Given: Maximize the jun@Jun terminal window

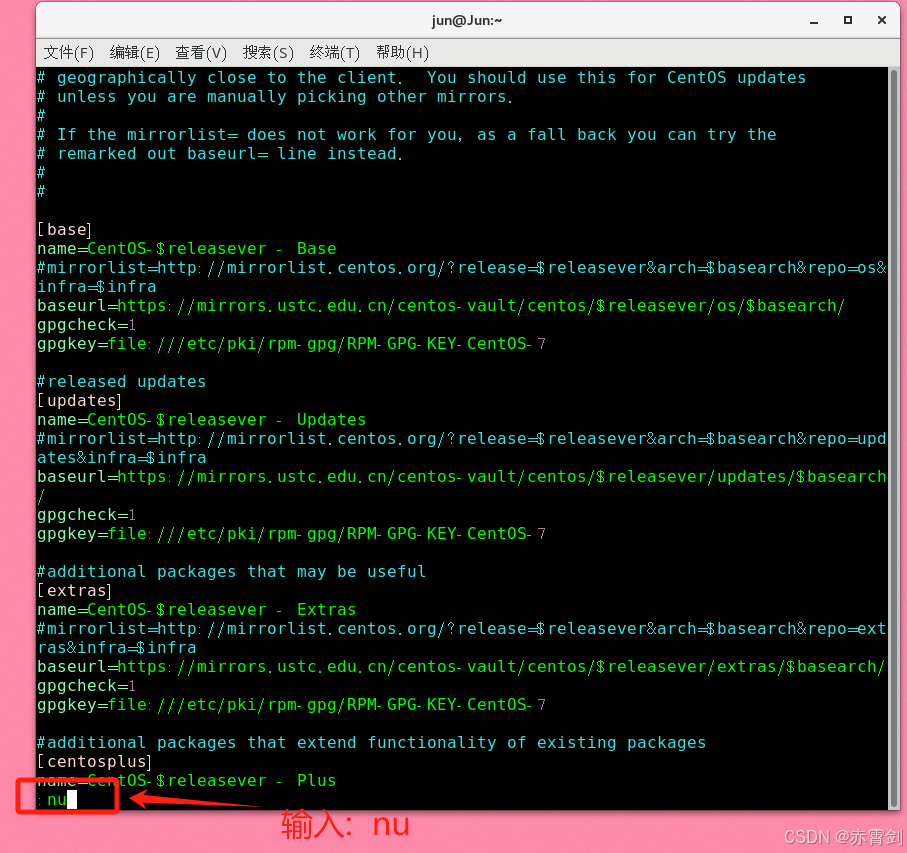Looking at the screenshot, I should 847,20.
